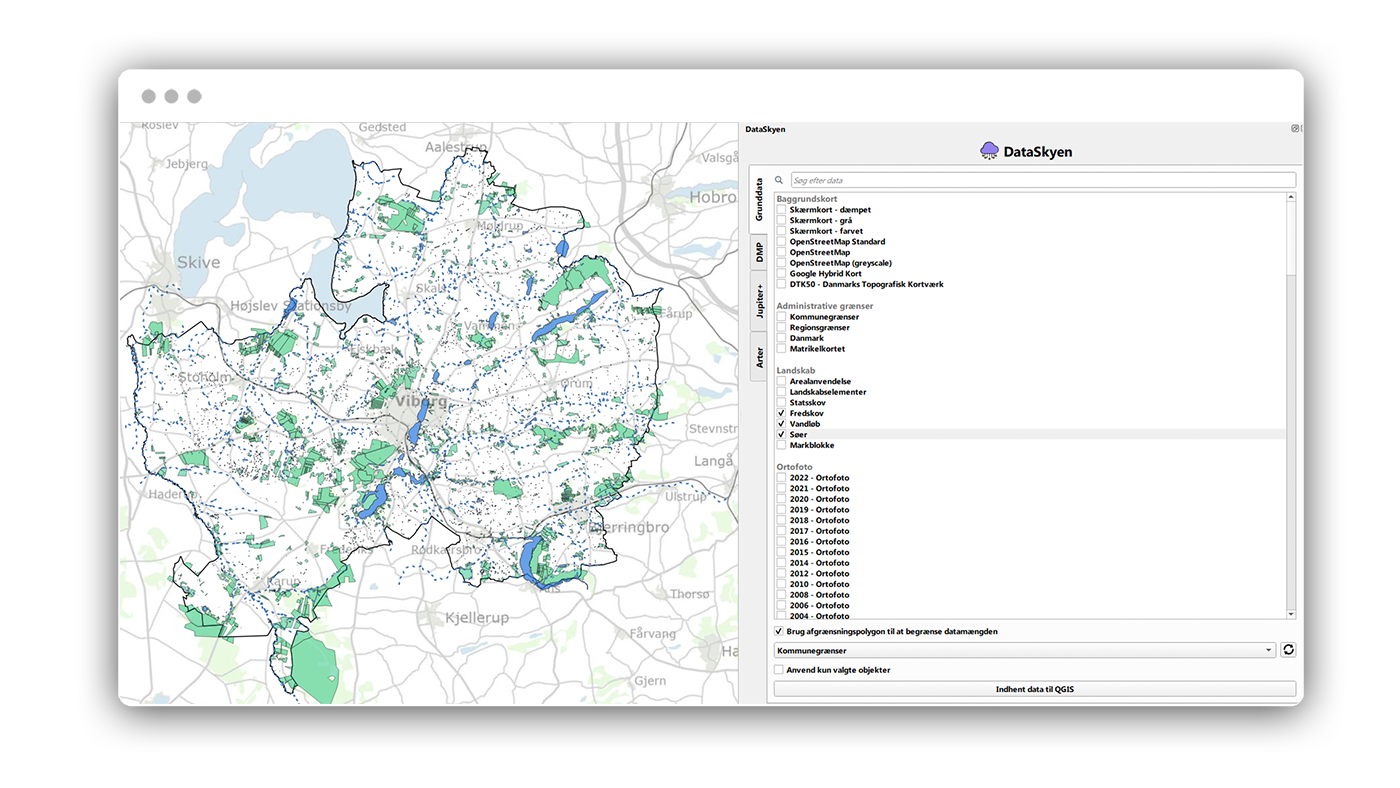Open the Kommunegrænser boundary dropdown

1024,650
